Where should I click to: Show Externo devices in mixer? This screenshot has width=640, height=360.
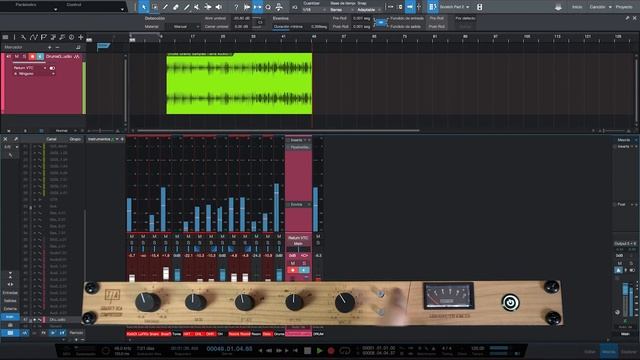[x=10, y=309]
